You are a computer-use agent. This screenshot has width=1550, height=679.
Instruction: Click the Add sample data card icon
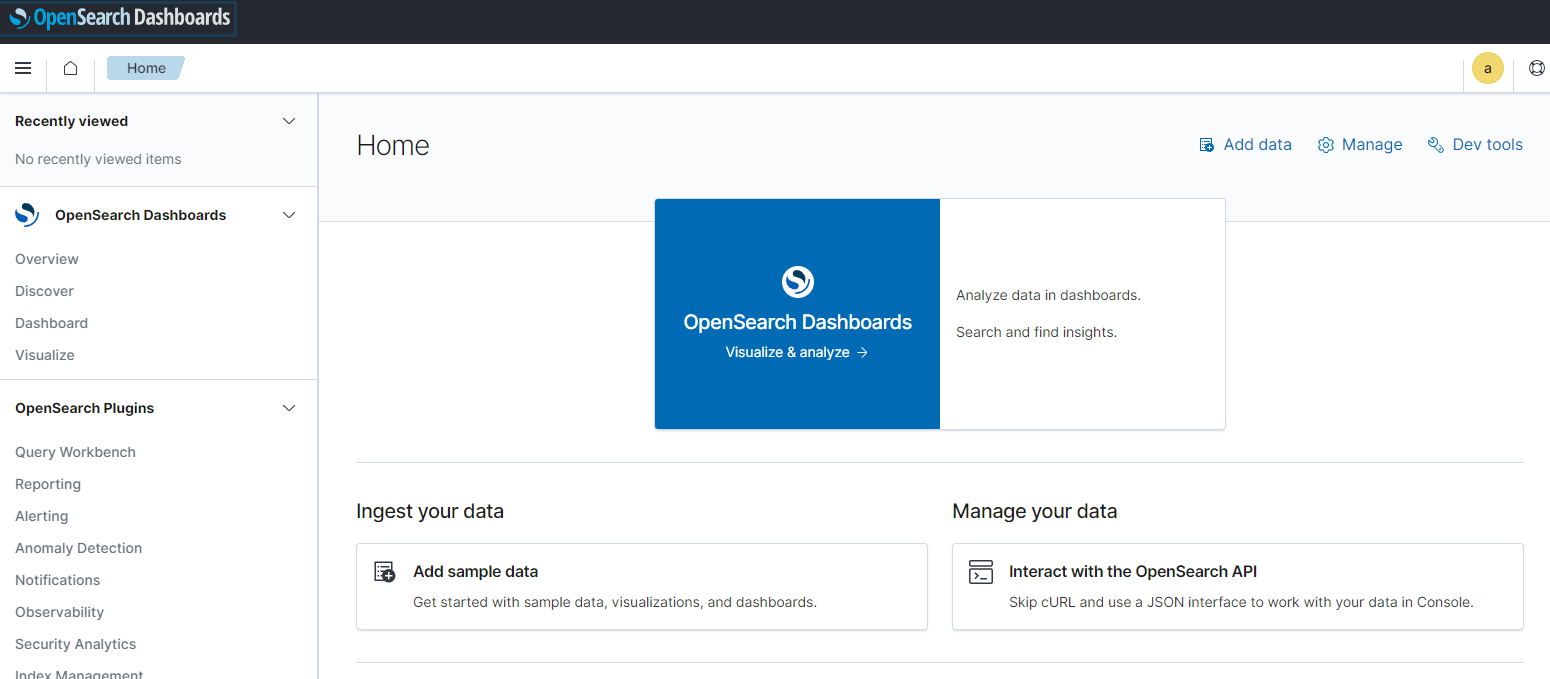pyautogui.click(x=385, y=572)
